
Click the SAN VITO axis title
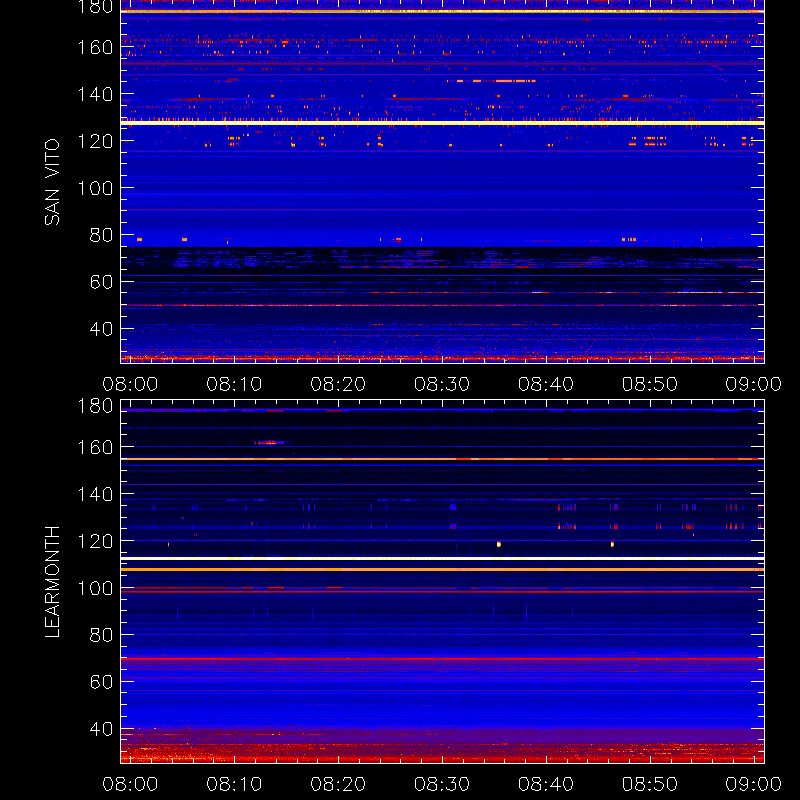(x=52, y=182)
